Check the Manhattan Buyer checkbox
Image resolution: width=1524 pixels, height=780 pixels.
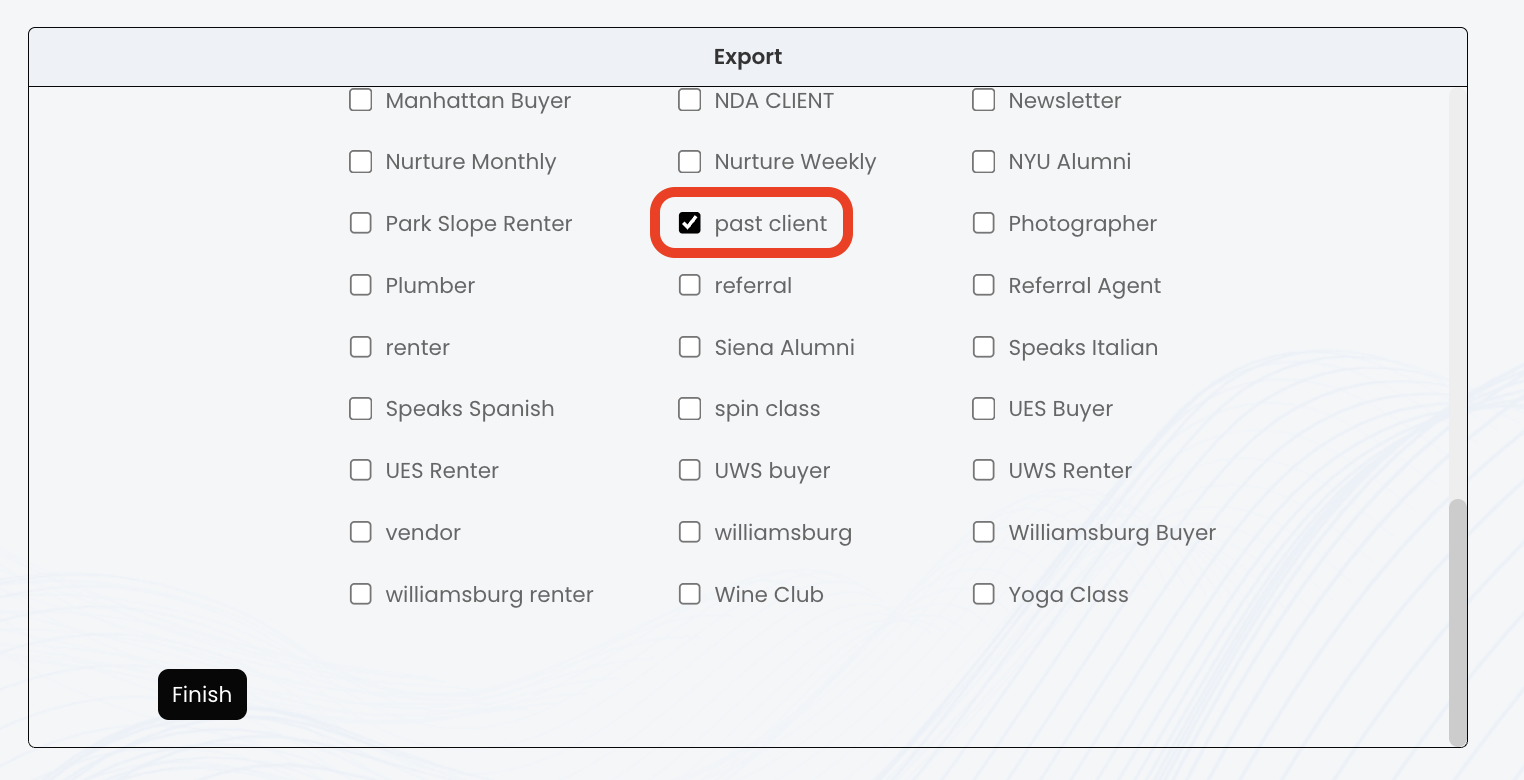(361, 101)
